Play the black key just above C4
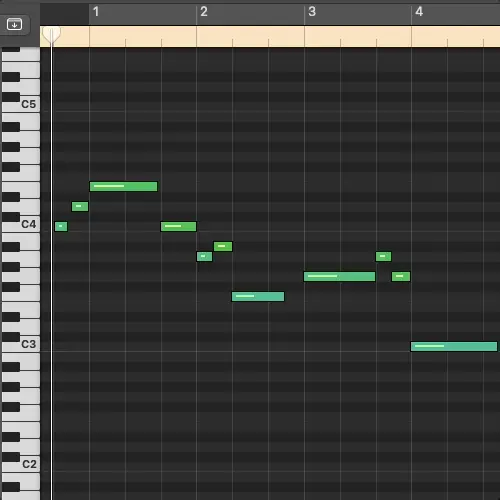Viewport: 500px width, 500px height. pos(11,217)
